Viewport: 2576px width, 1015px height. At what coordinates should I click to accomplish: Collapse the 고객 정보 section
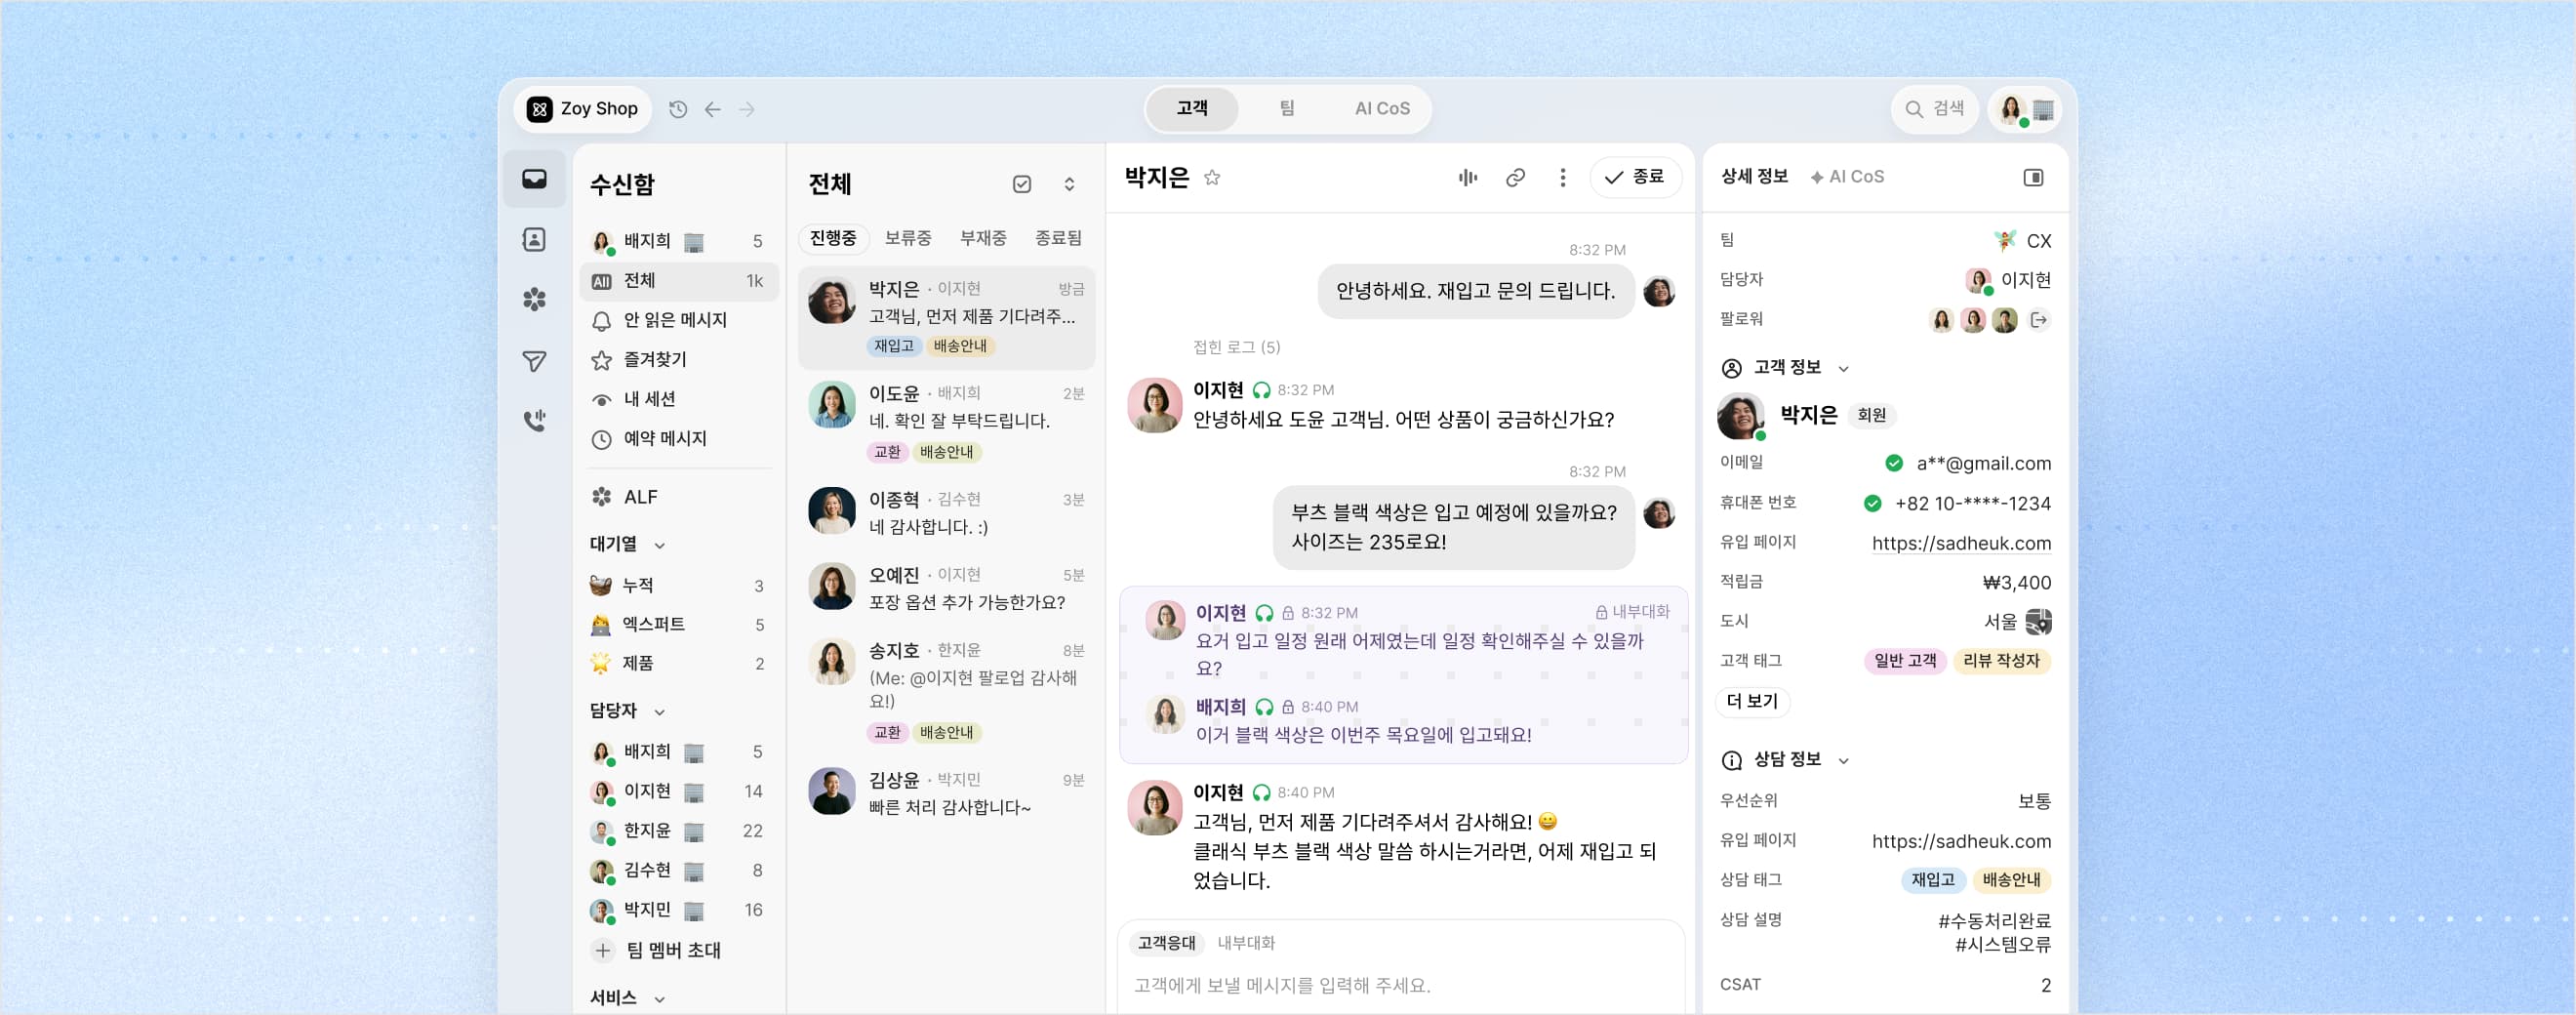click(1843, 368)
